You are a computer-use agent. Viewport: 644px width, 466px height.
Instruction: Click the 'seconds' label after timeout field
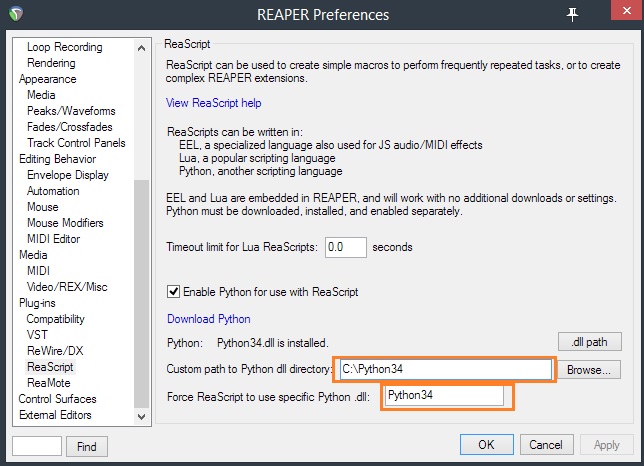pos(392,247)
